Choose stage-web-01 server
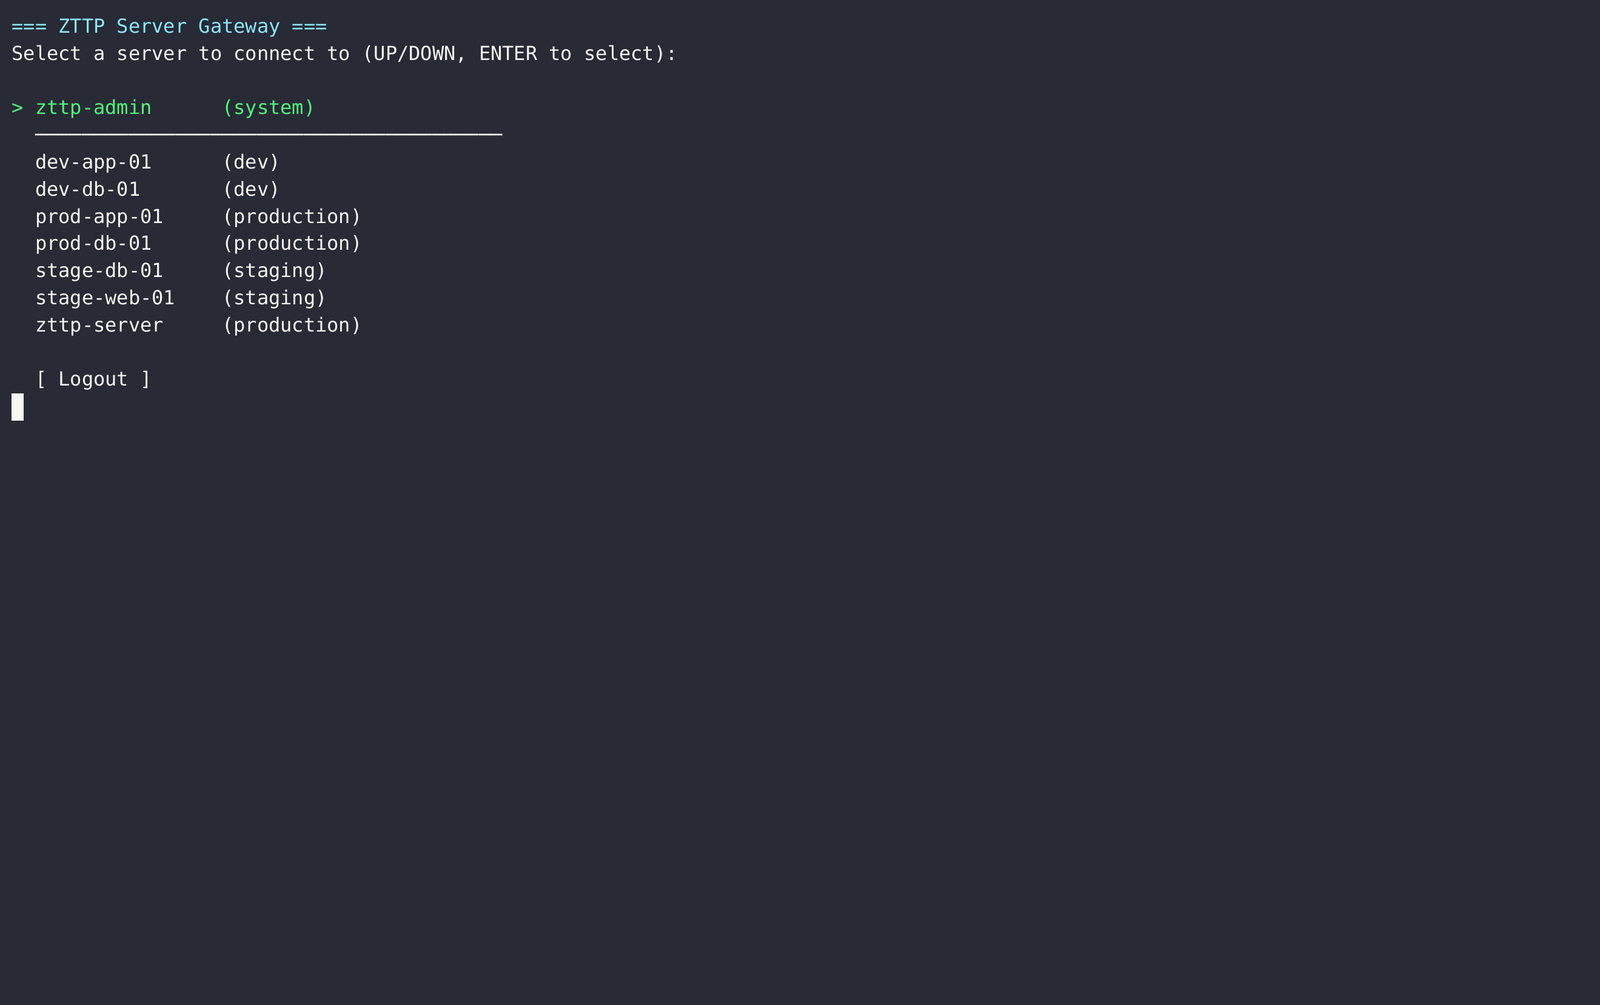This screenshot has width=1600, height=1005. [x=180, y=298]
